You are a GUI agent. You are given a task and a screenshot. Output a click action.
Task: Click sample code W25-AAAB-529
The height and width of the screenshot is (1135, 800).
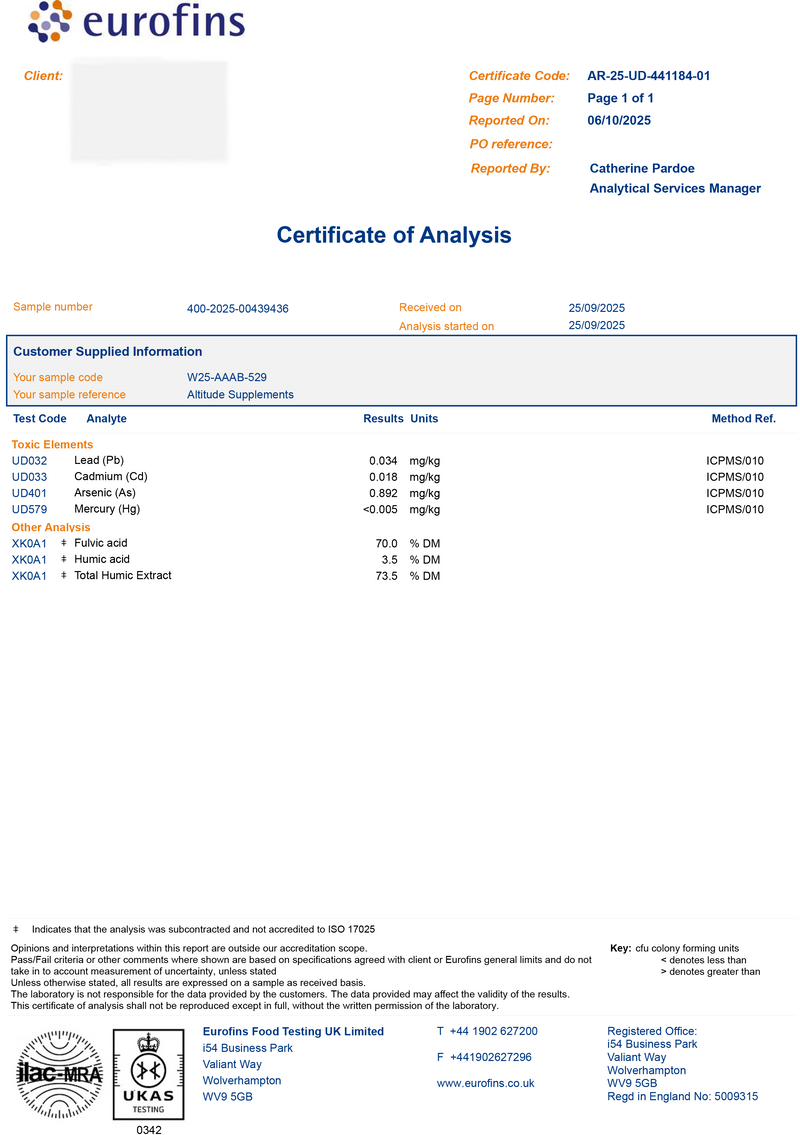click(227, 378)
